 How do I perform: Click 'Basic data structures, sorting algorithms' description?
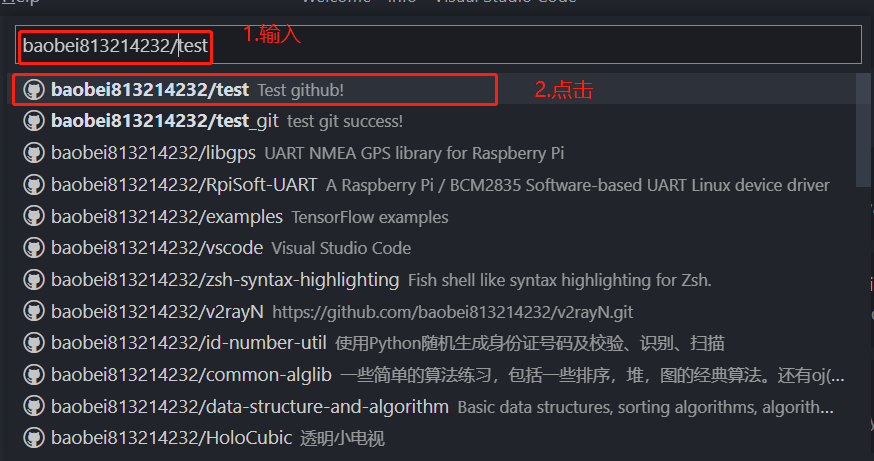pos(645,406)
